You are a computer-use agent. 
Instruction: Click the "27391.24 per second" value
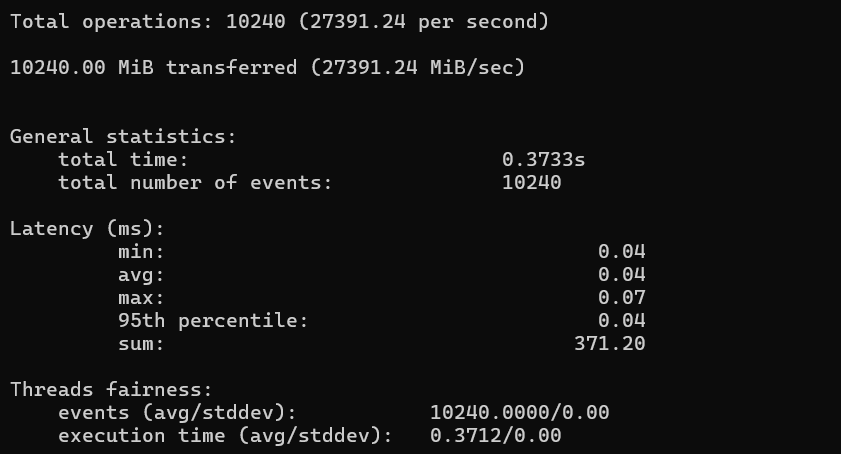(x=415, y=21)
